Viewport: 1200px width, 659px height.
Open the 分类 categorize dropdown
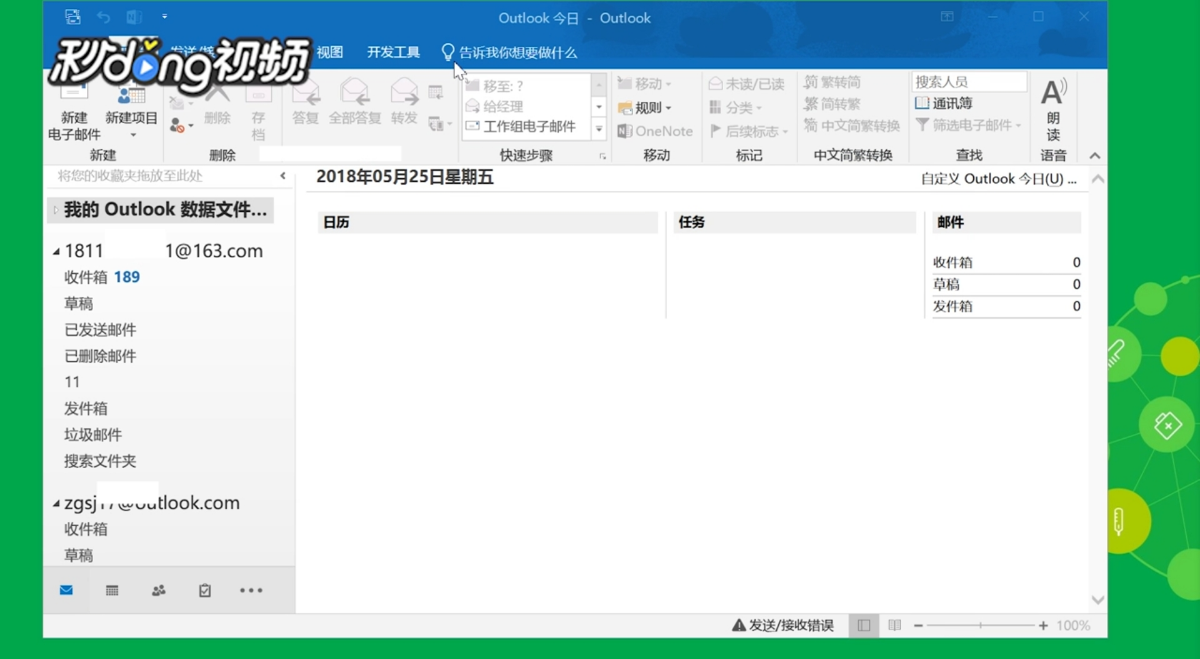pos(736,107)
